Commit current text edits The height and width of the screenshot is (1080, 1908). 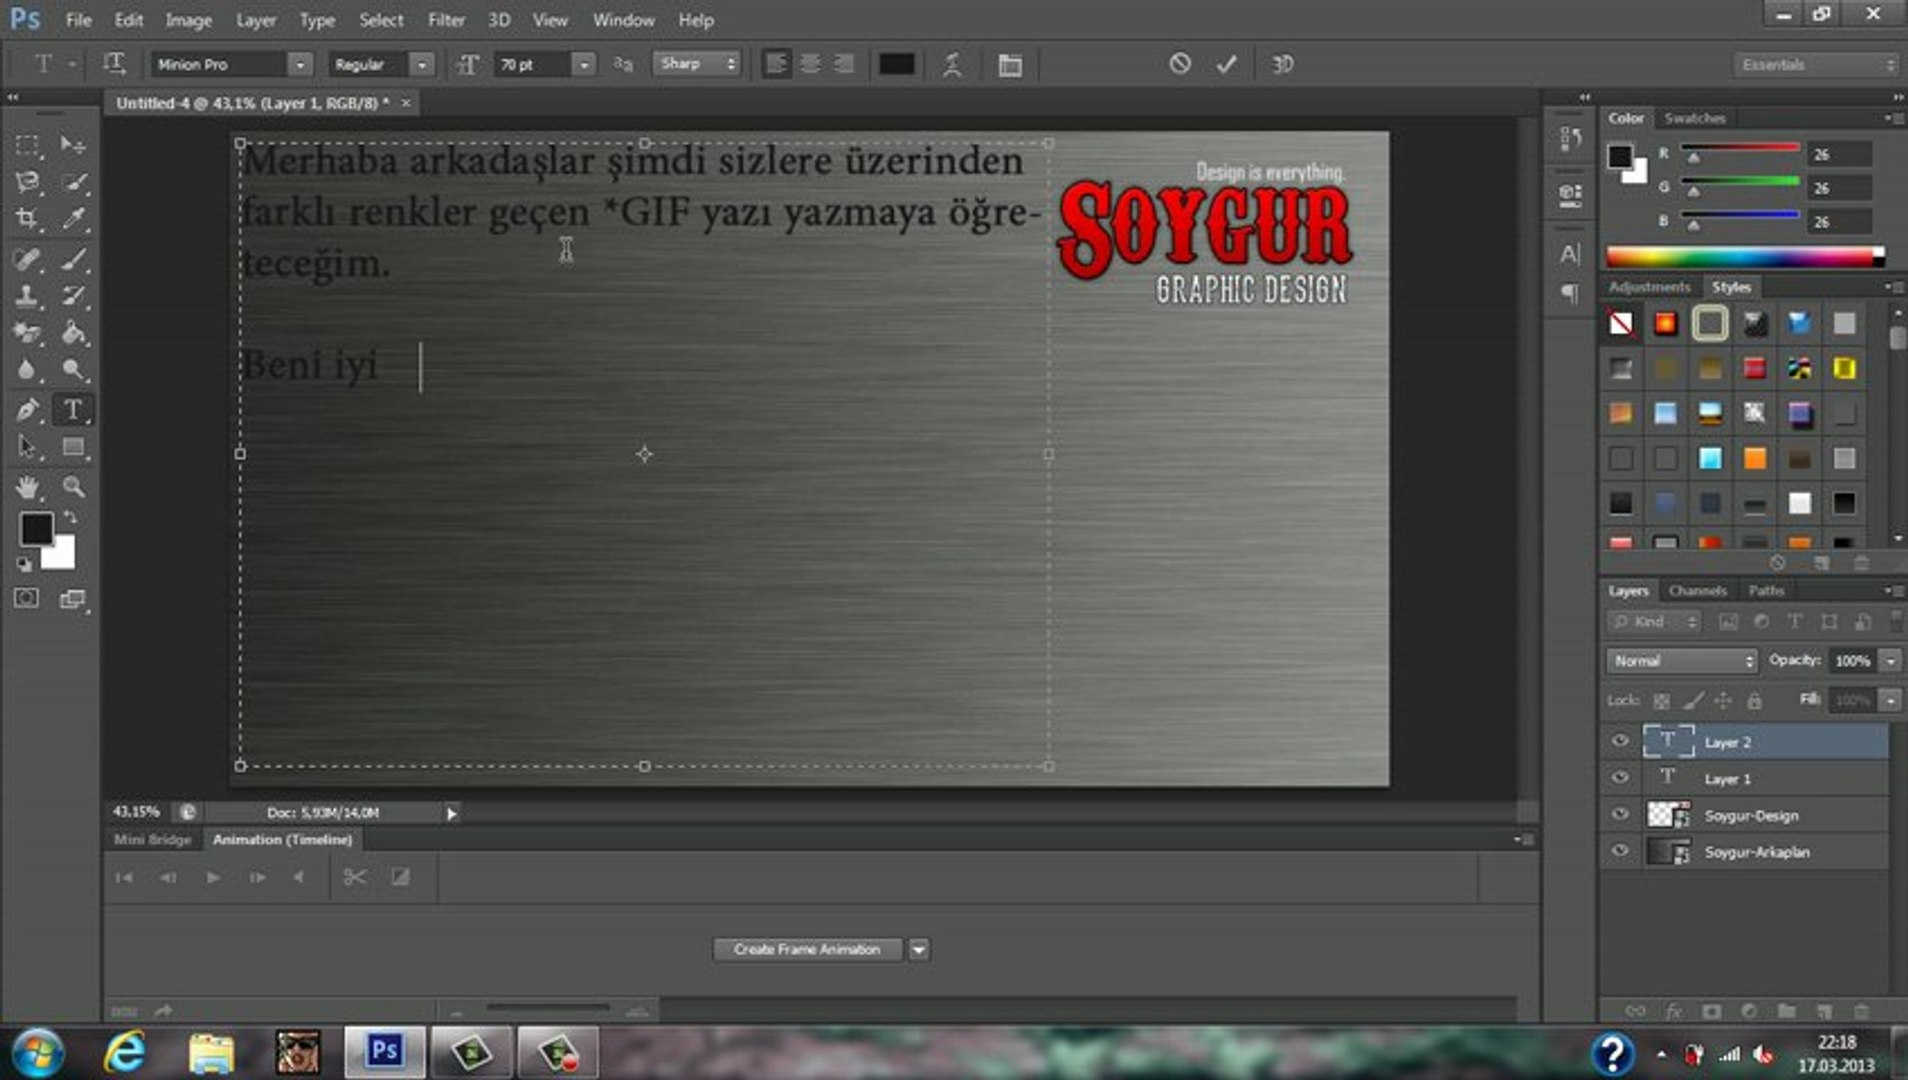[1226, 64]
